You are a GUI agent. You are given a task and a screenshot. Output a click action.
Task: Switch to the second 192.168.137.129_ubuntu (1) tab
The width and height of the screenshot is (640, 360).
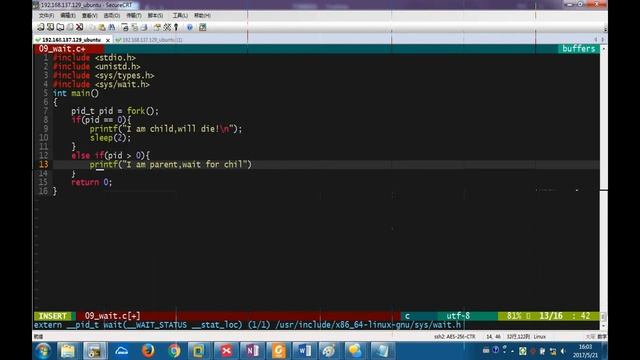tap(149, 40)
